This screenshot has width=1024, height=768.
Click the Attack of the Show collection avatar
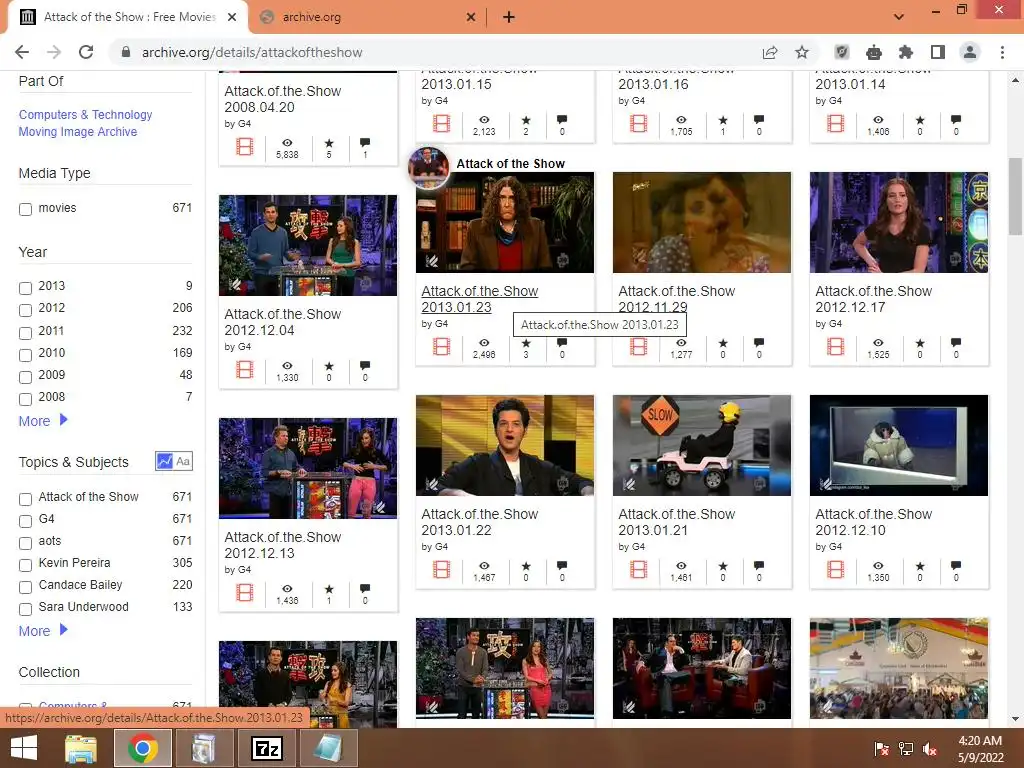[x=428, y=166]
